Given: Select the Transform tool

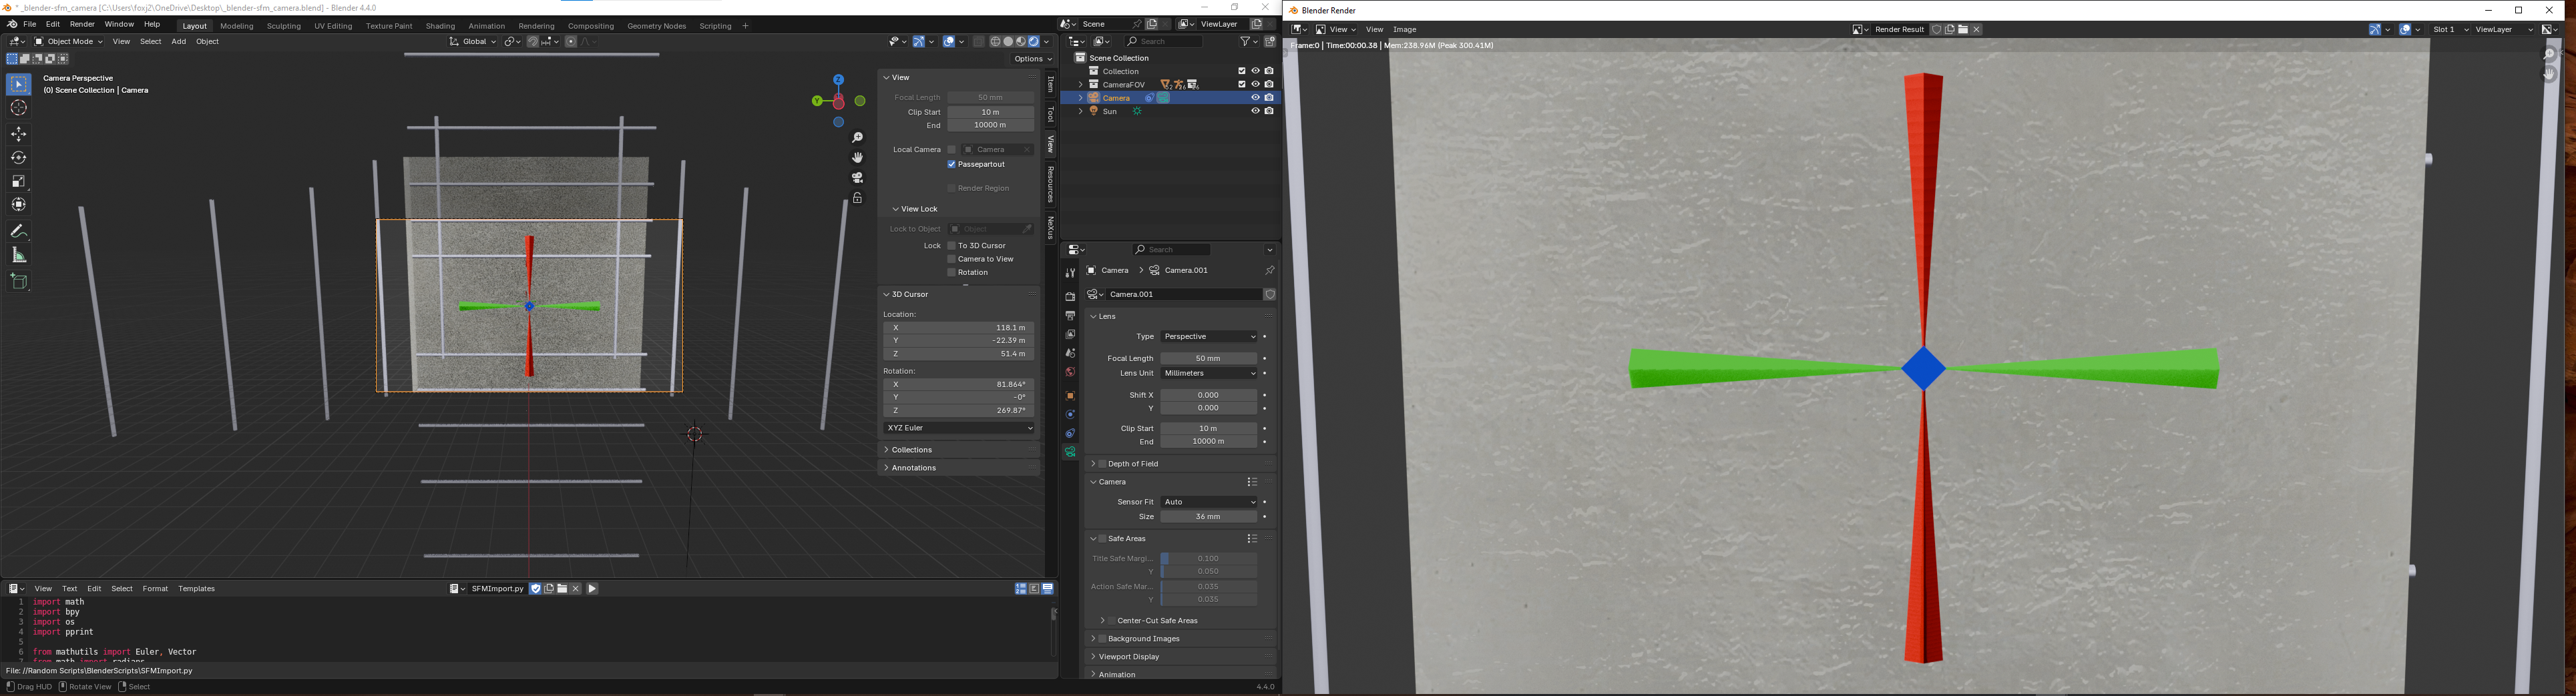Looking at the screenshot, I should 19,205.
